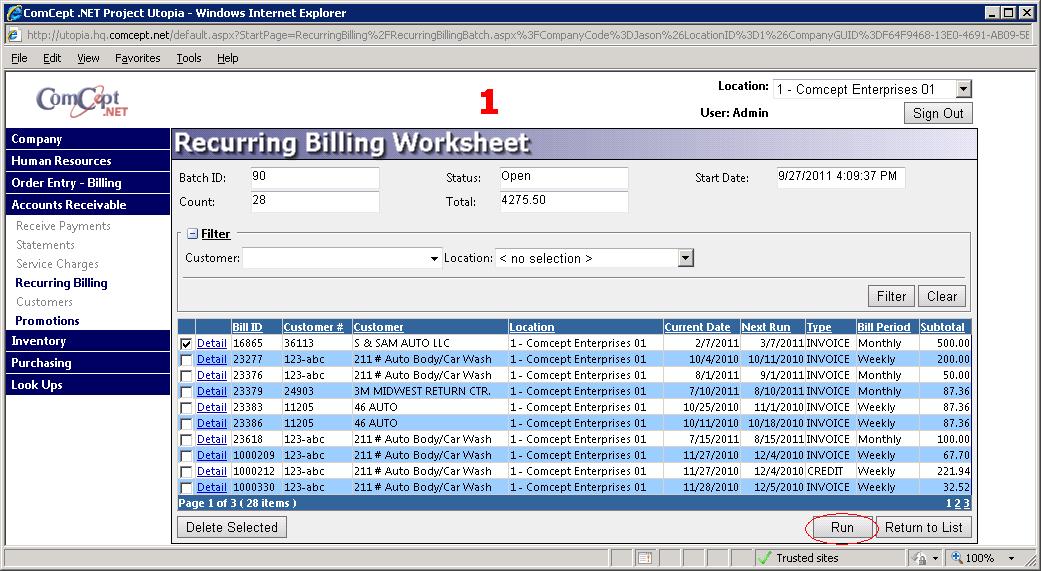Open Detail link for Bill ID 23618
Image resolution: width=1041 pixels, height=571 pixels.
(x=211, y=439)
